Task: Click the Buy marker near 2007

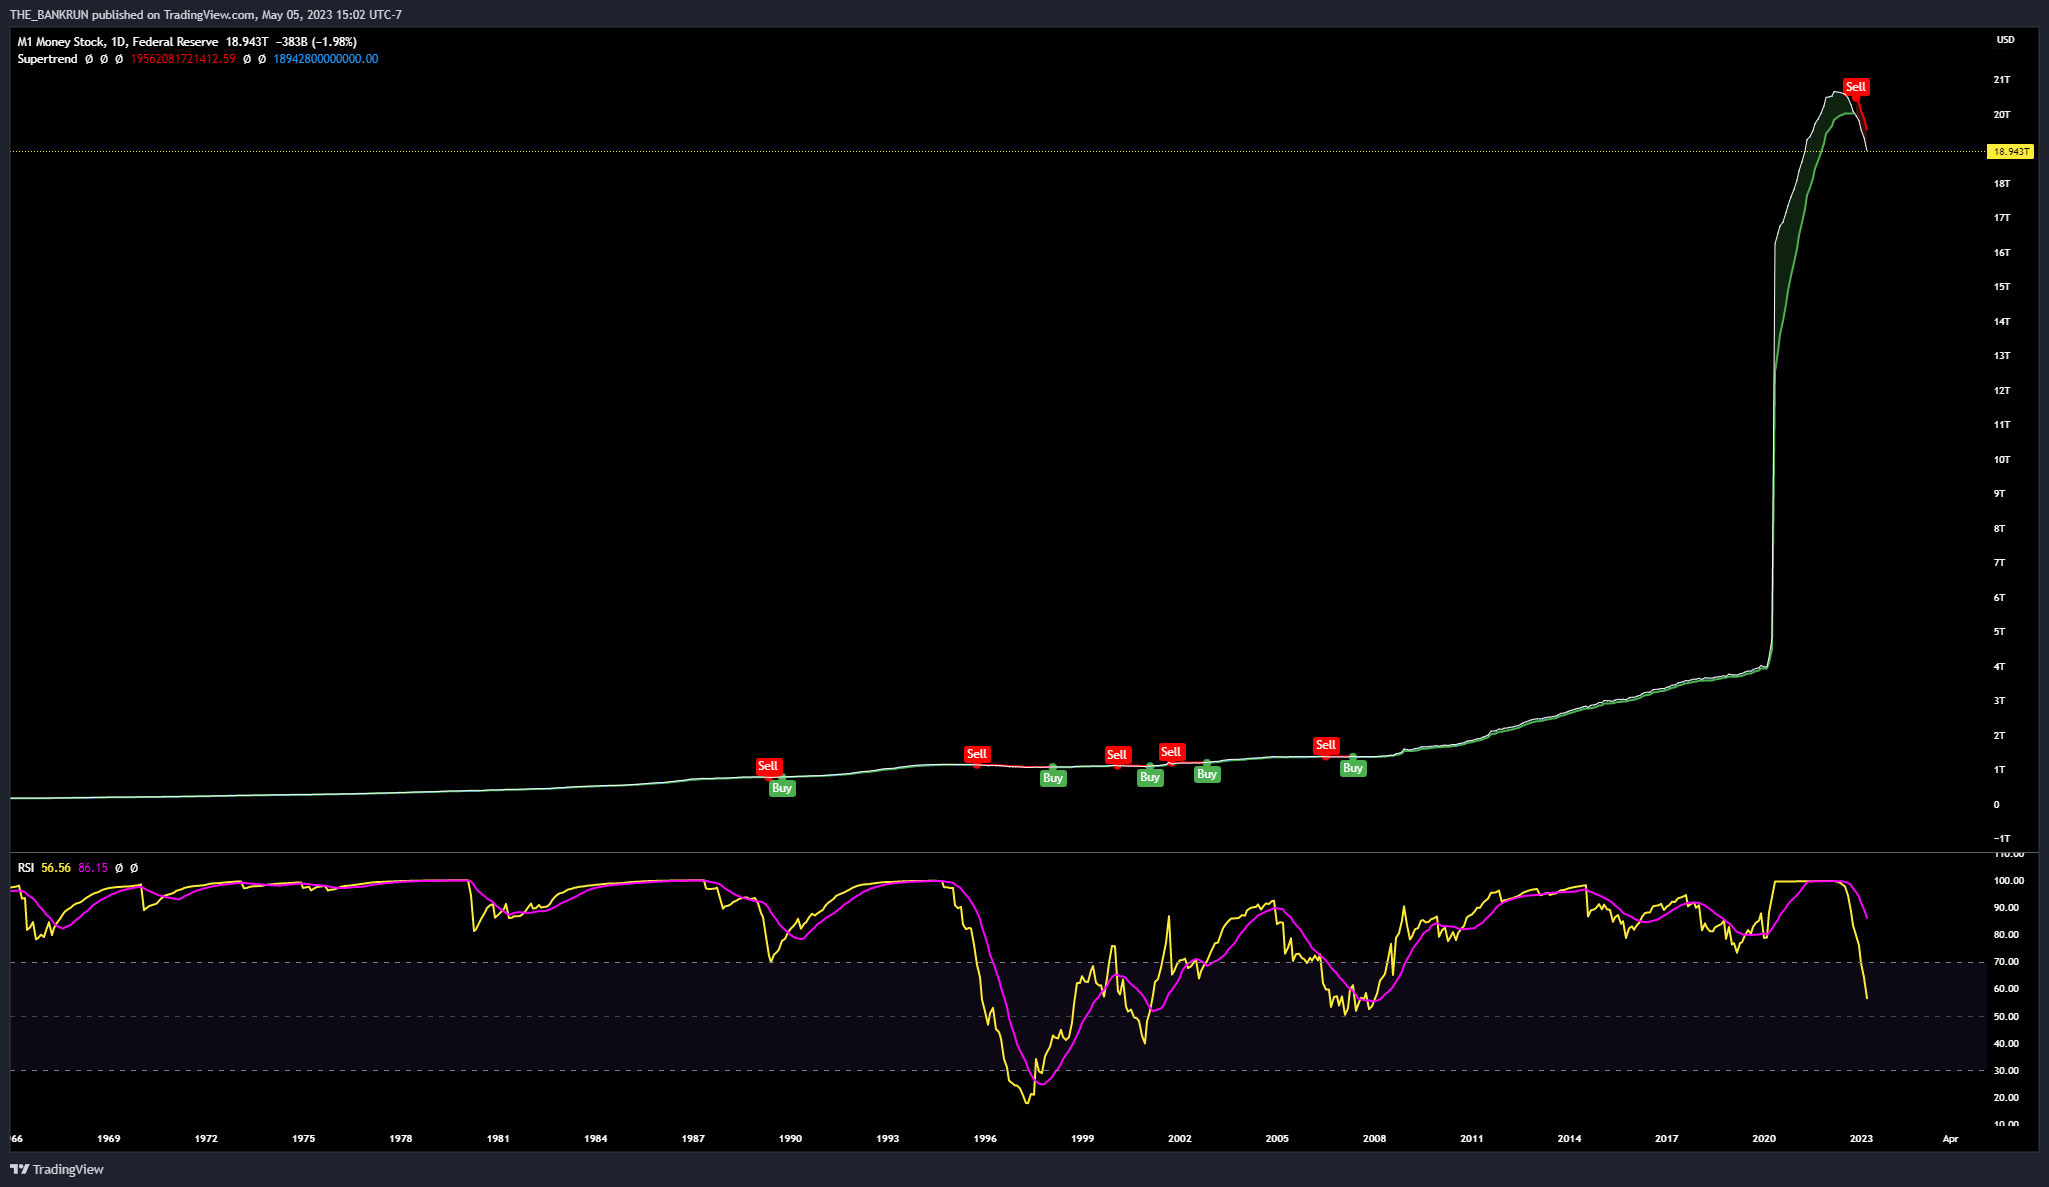Action: 1352,768
